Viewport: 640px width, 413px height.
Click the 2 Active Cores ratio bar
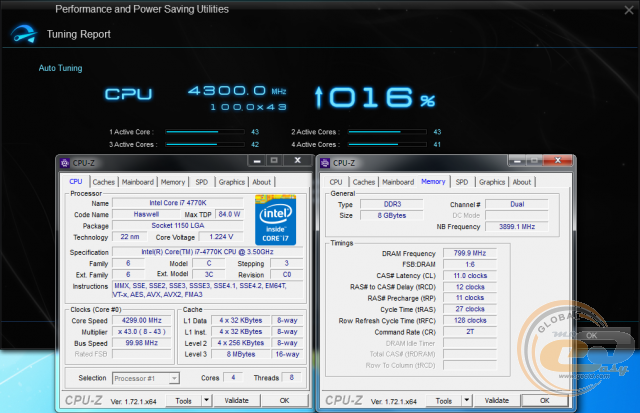pos(387,132)
